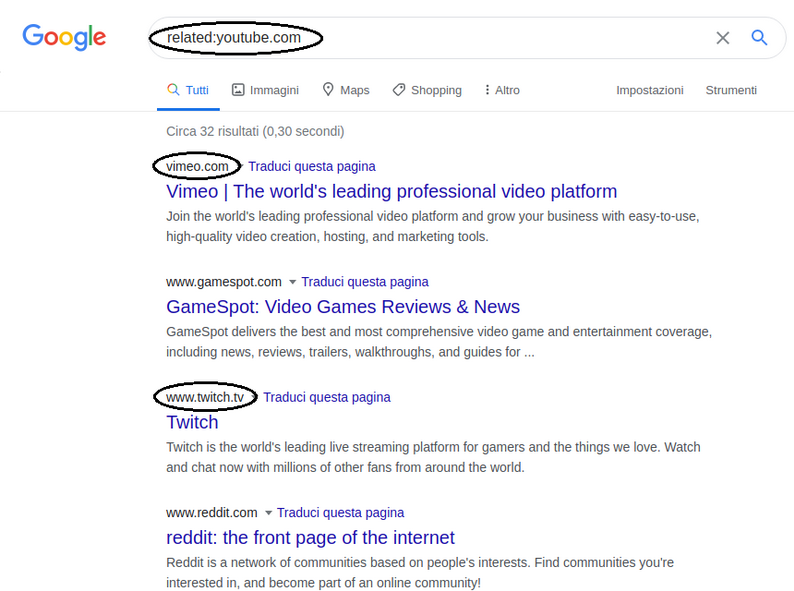794x591 pixels.
Task: Translate the Vimeo result page
Action: (x=312, y=167)
